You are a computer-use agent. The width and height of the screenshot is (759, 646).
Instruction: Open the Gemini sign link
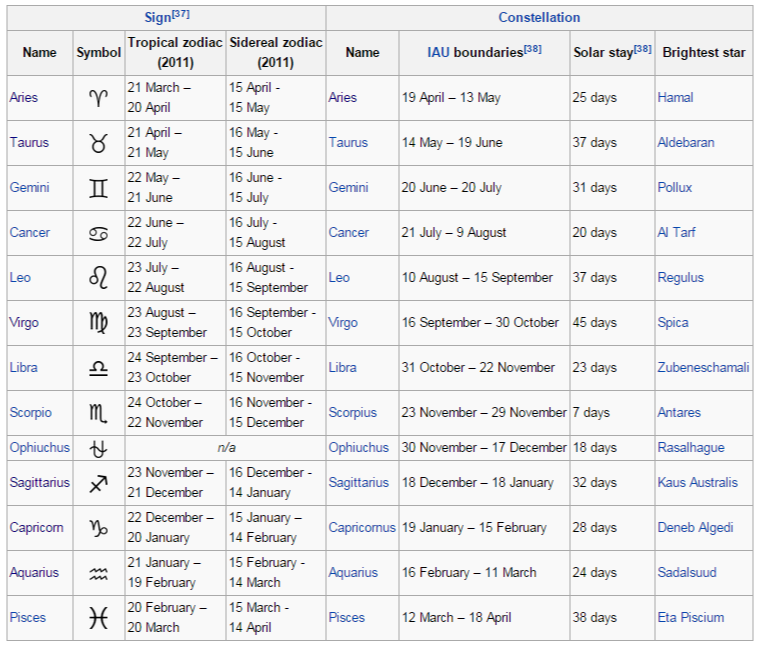[29, 187]
